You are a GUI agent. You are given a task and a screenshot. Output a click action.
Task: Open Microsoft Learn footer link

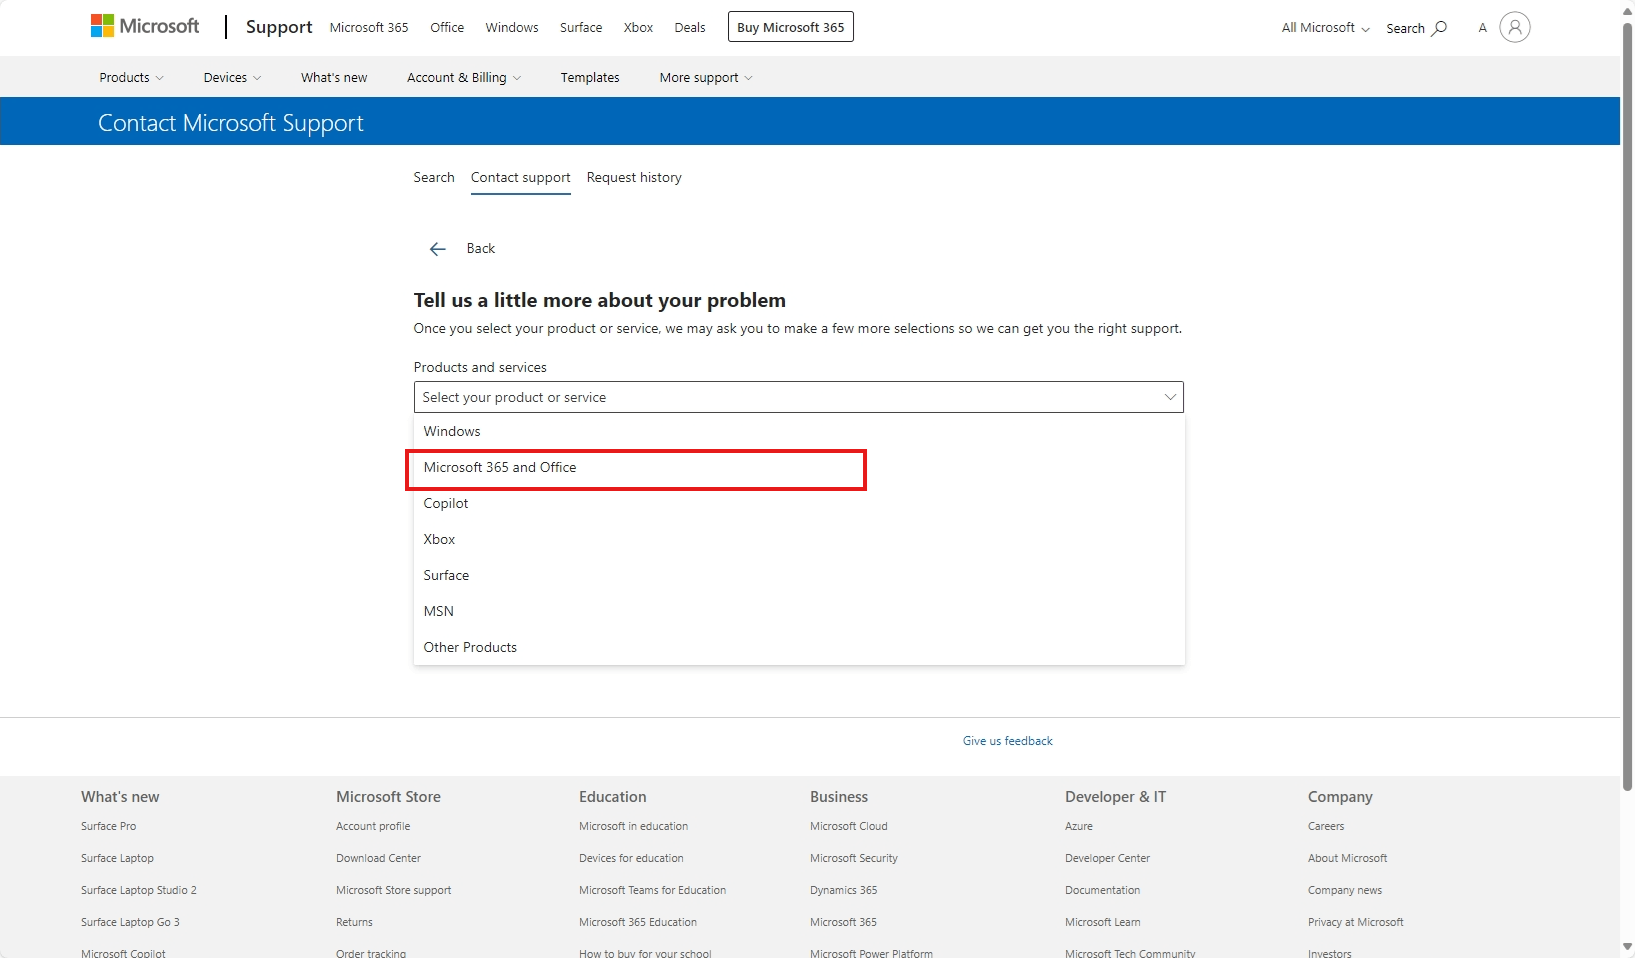(1103, 922)
